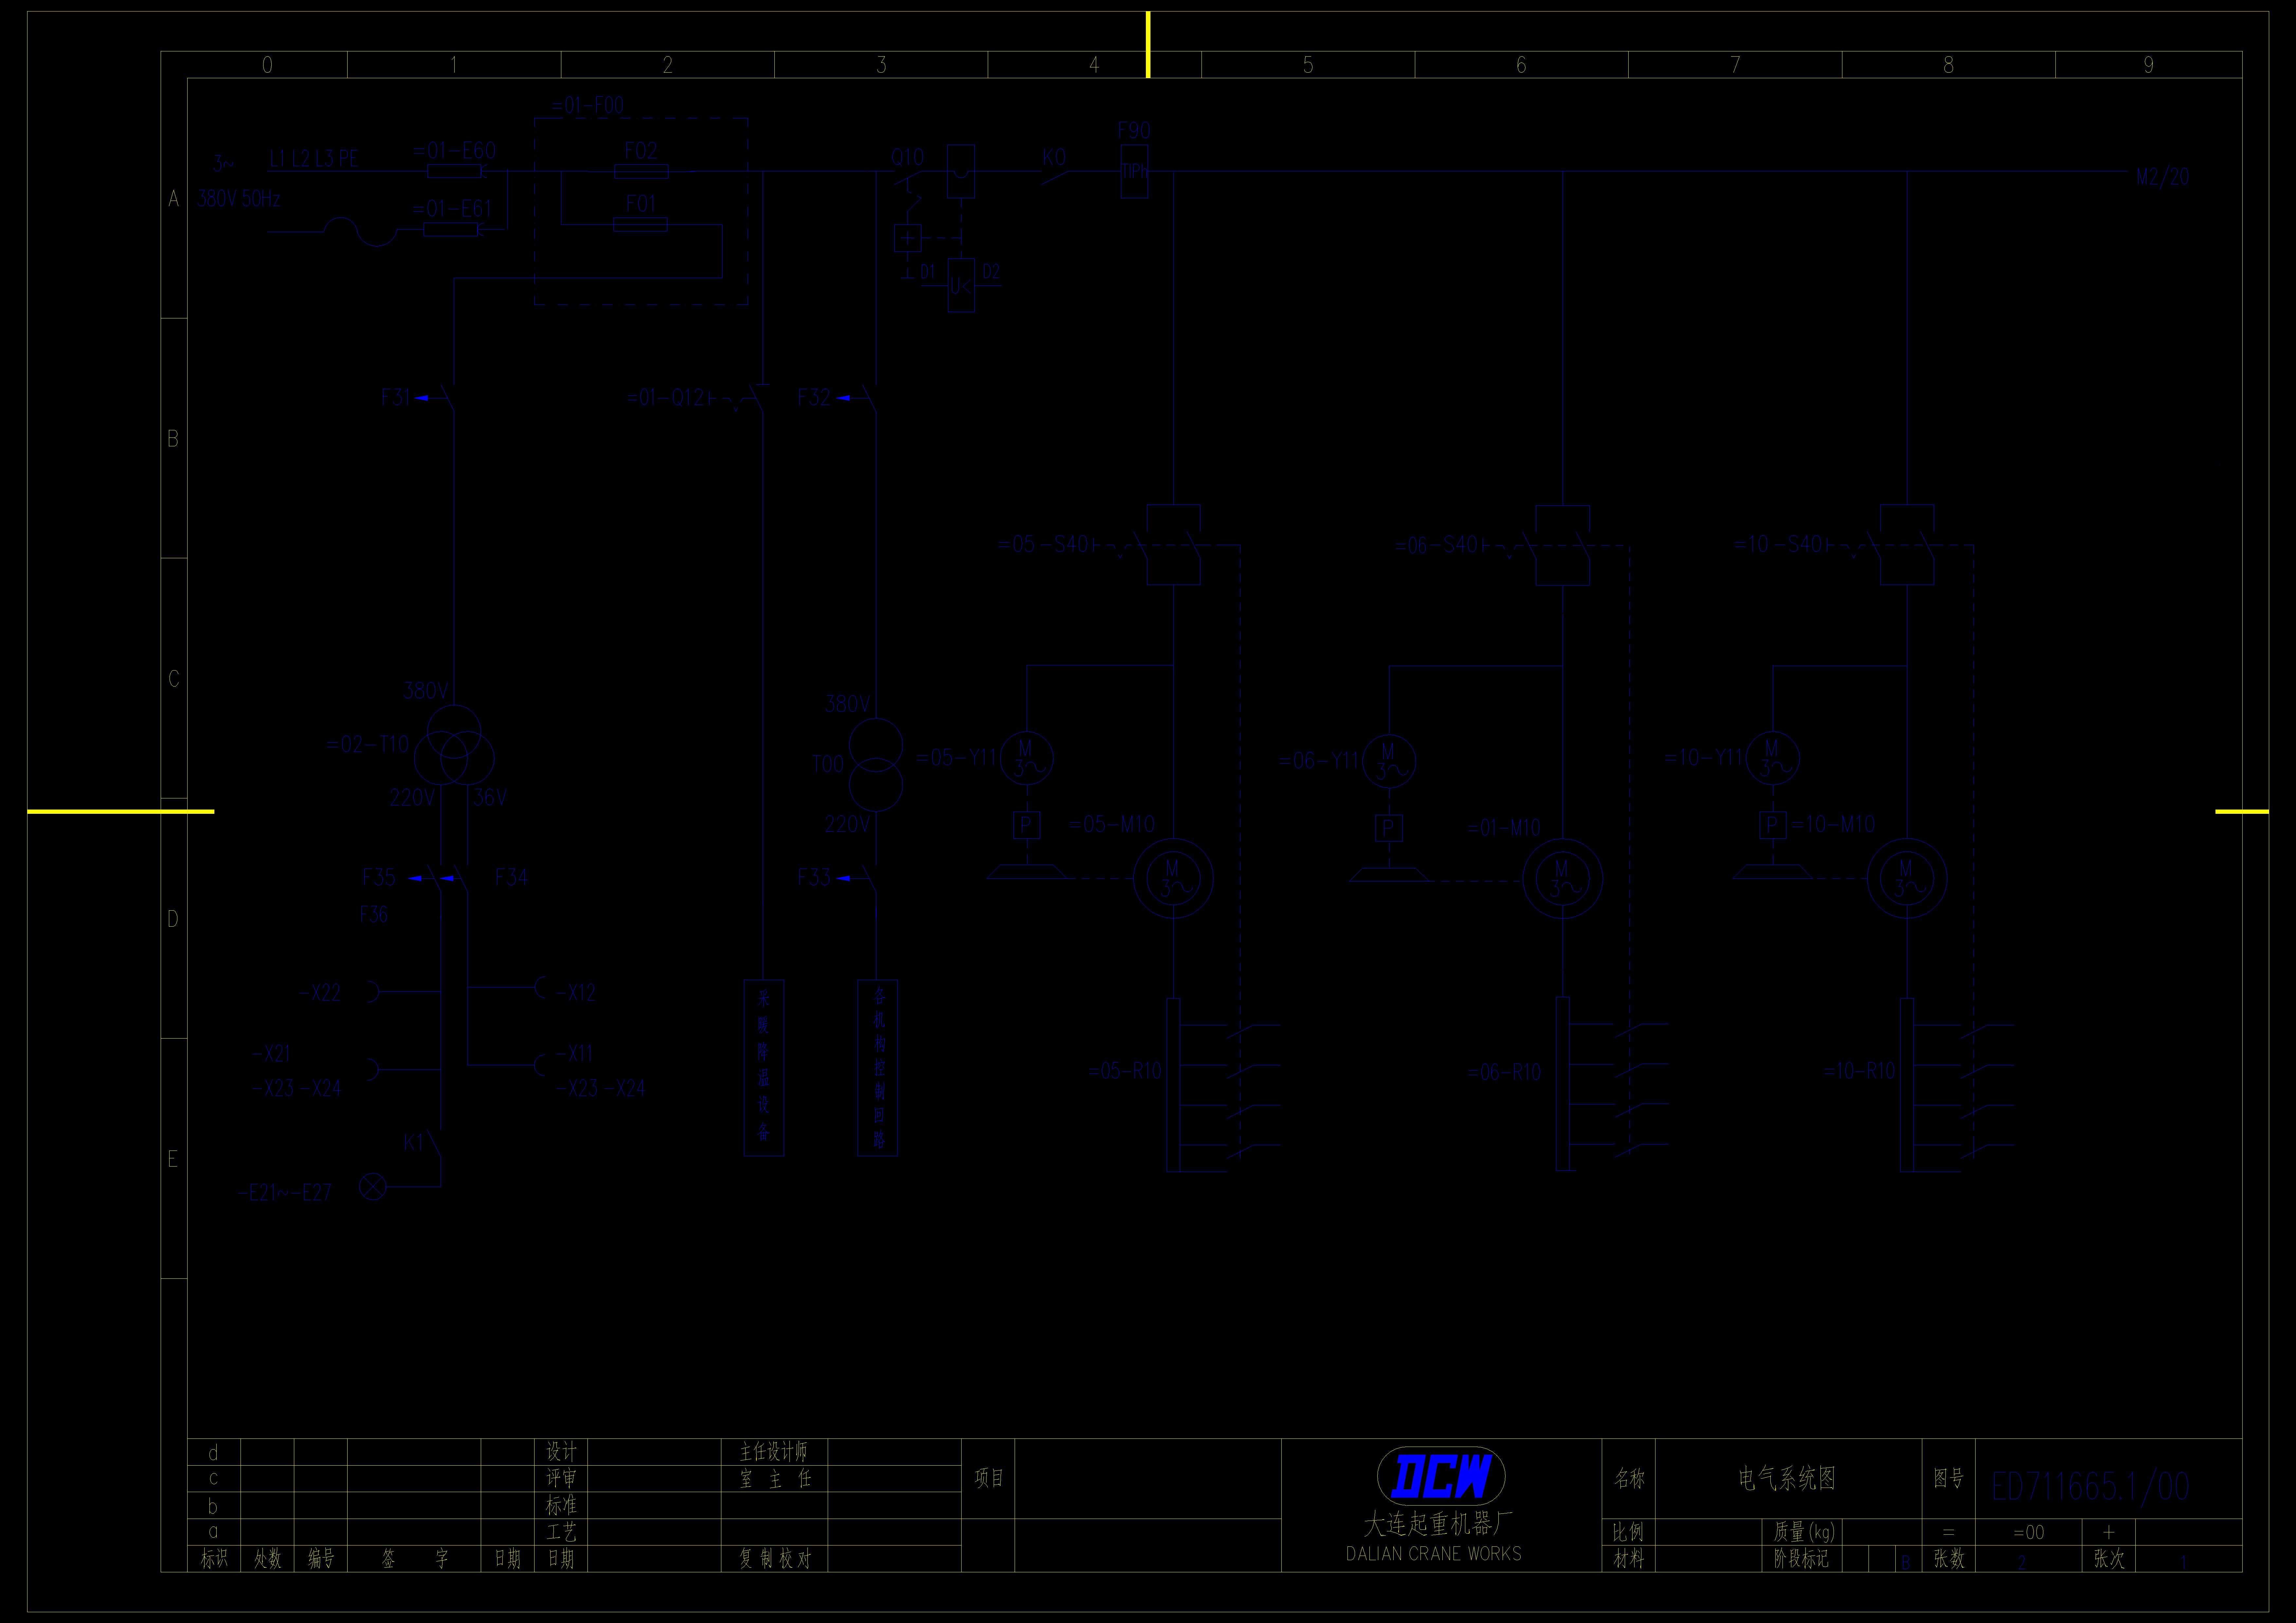
Task: Select the 评审 row label
Action: [x=561, y=1478]
